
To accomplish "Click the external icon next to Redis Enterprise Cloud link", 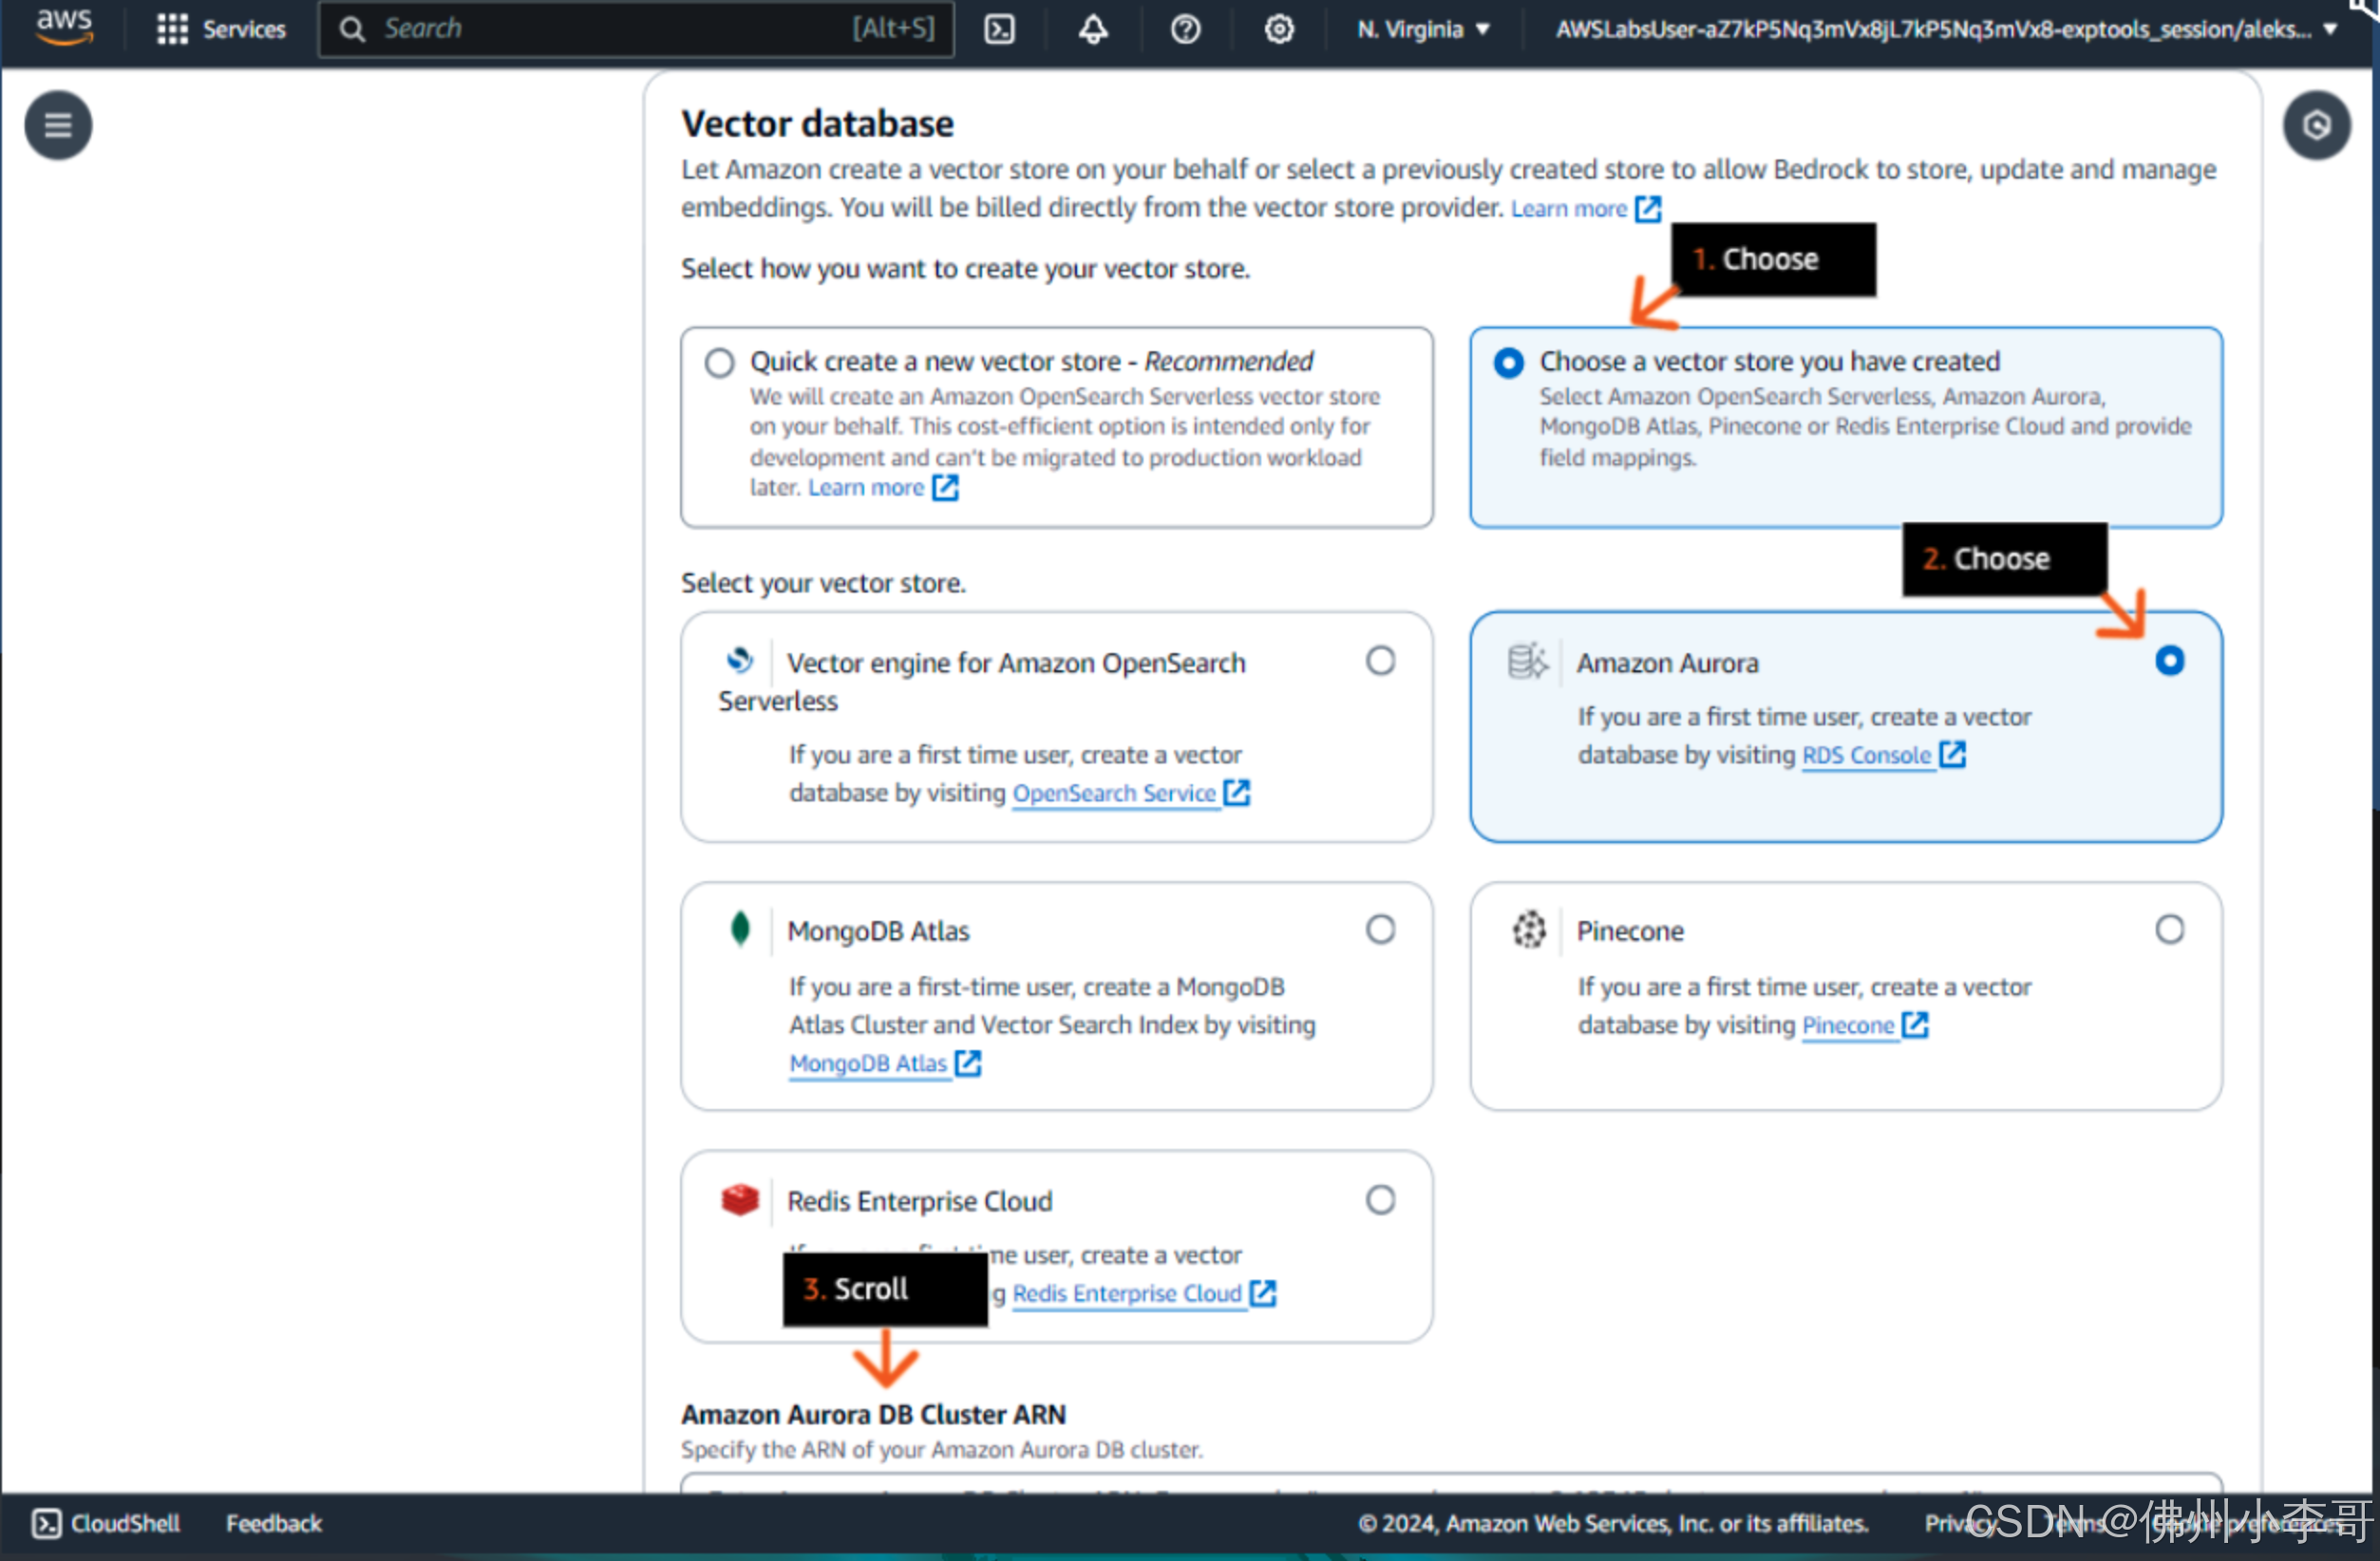I will [x=1262, y=1292].
